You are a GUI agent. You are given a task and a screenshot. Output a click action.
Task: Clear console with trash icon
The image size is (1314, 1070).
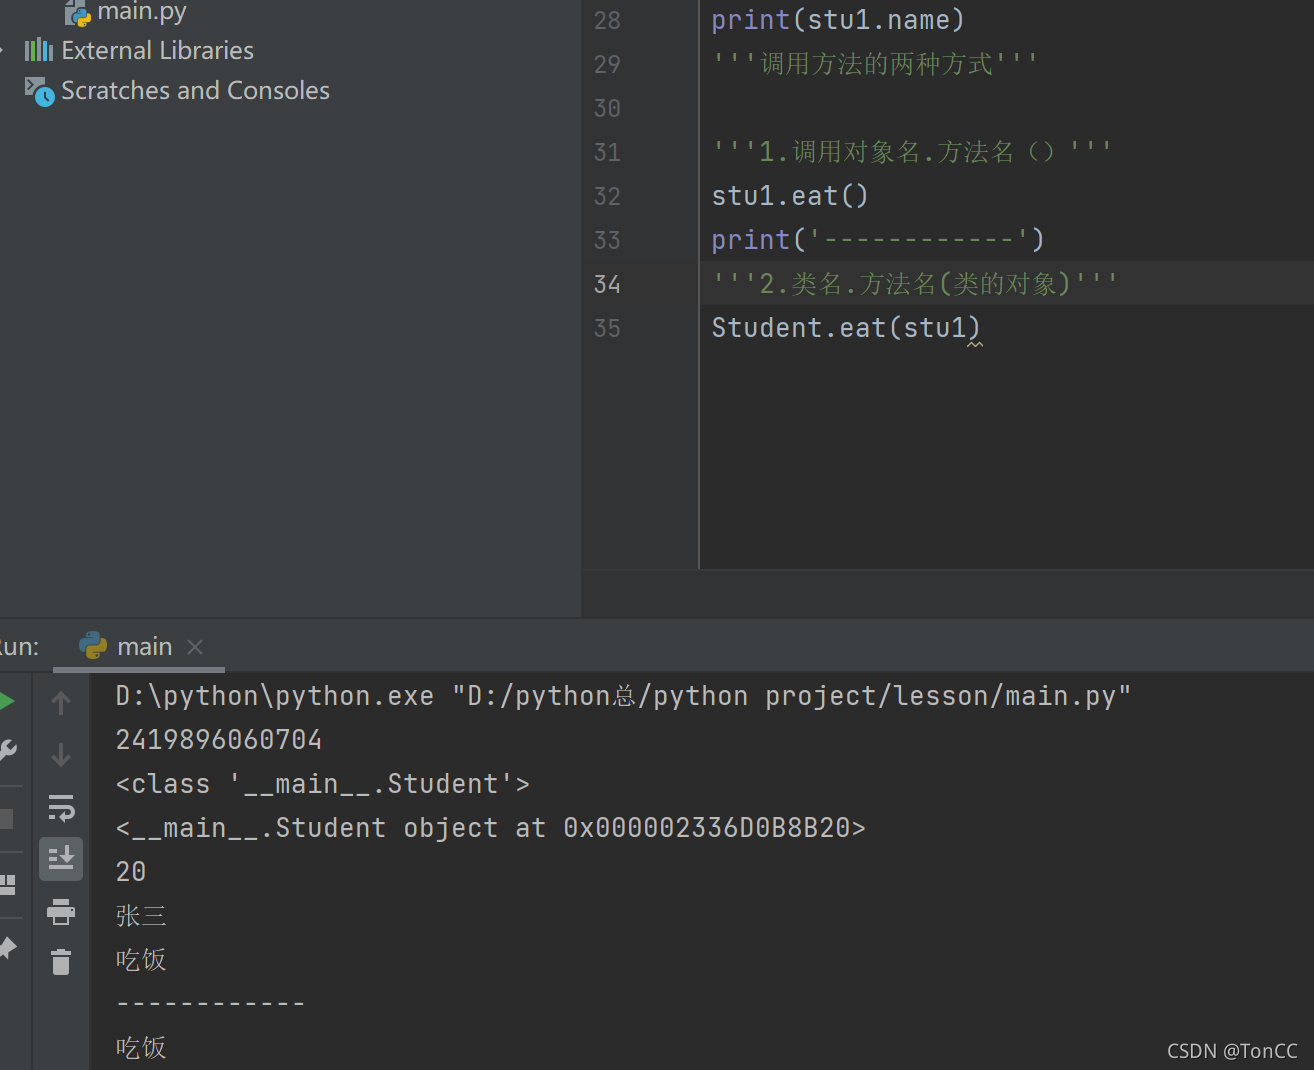[x=61, y=962]
